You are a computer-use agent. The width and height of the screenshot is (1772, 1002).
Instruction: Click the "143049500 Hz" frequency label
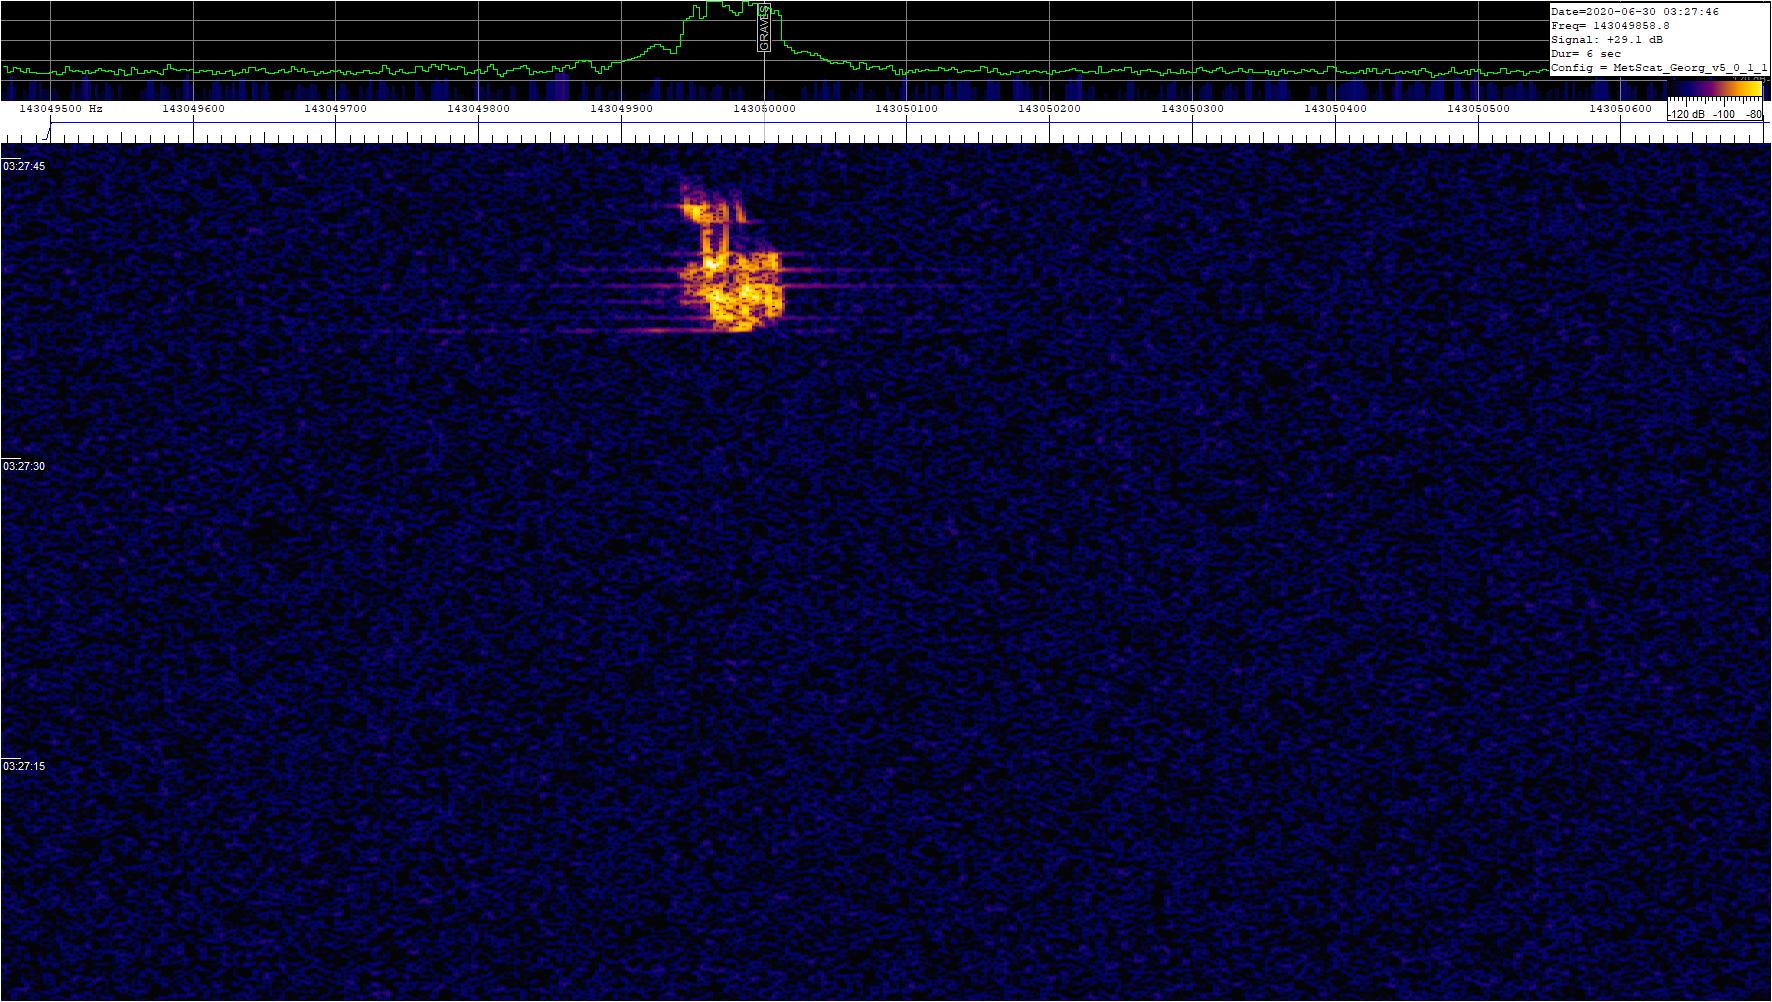61,108
